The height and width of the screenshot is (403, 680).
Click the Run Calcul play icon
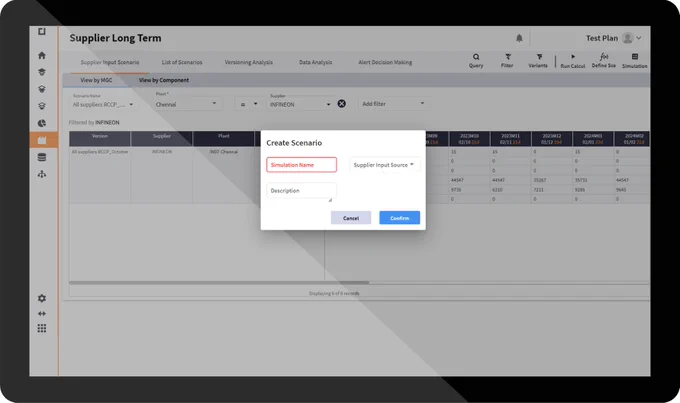(572, 60)
